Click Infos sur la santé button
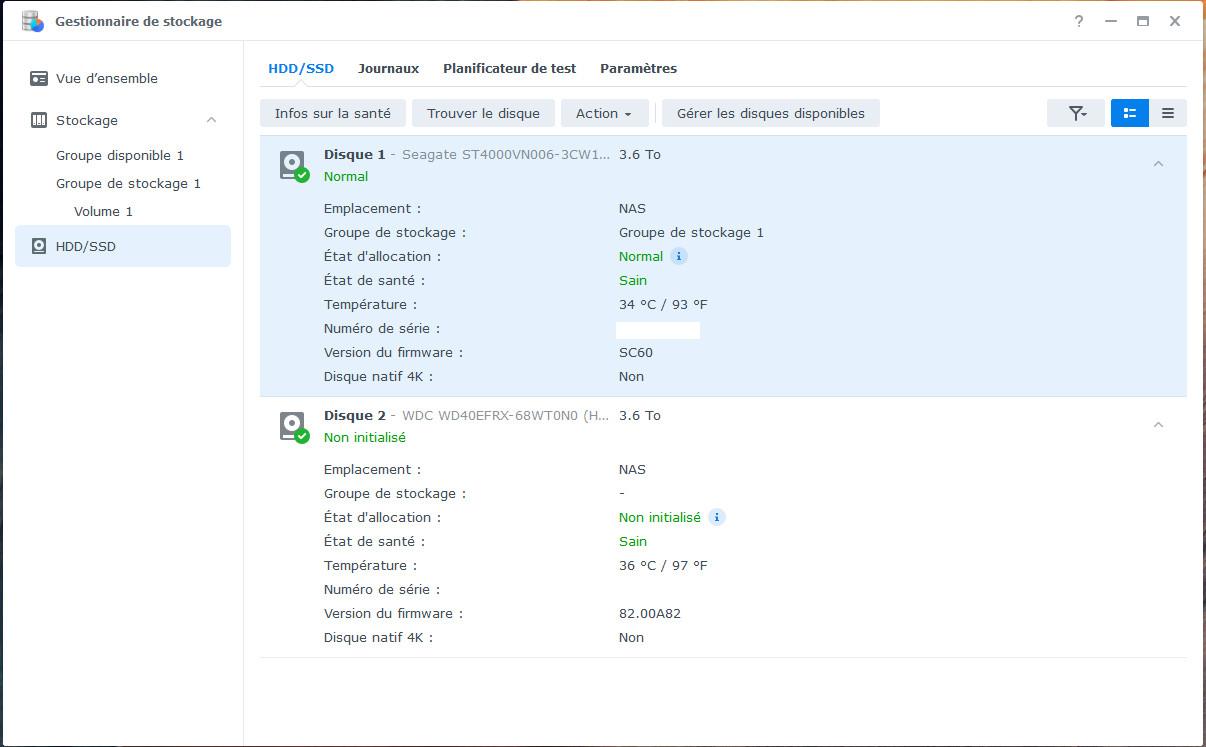 pos(333,113)
